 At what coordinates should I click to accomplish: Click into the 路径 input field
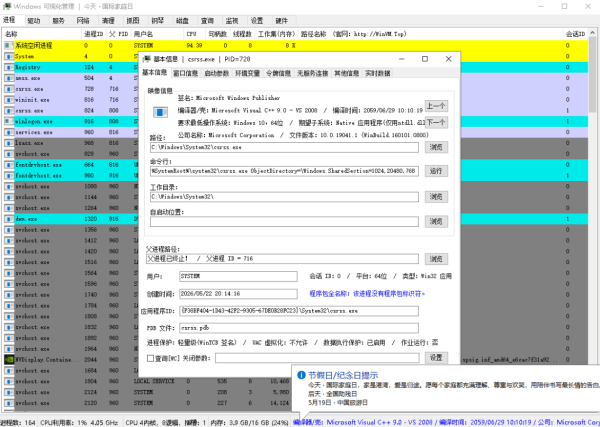coord(284,147)
